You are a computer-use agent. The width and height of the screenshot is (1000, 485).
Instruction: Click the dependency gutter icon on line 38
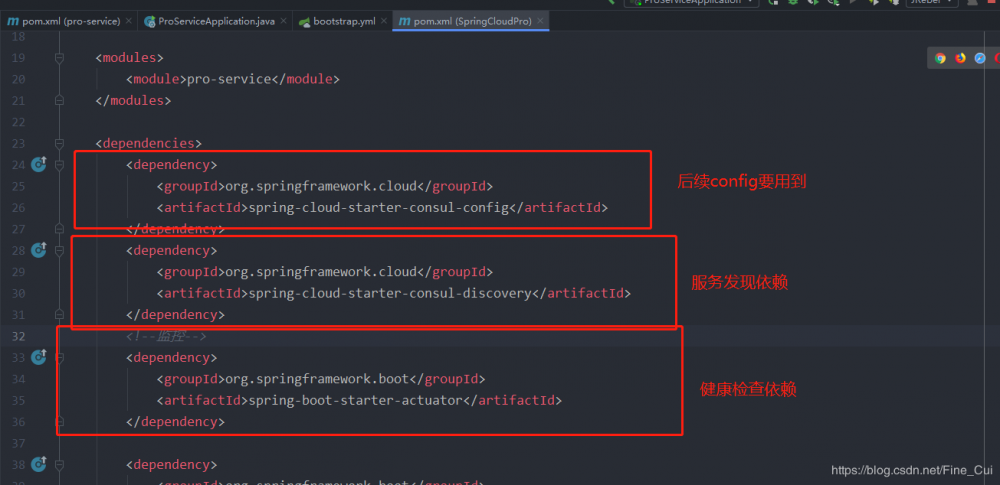(x=39, y=464)
